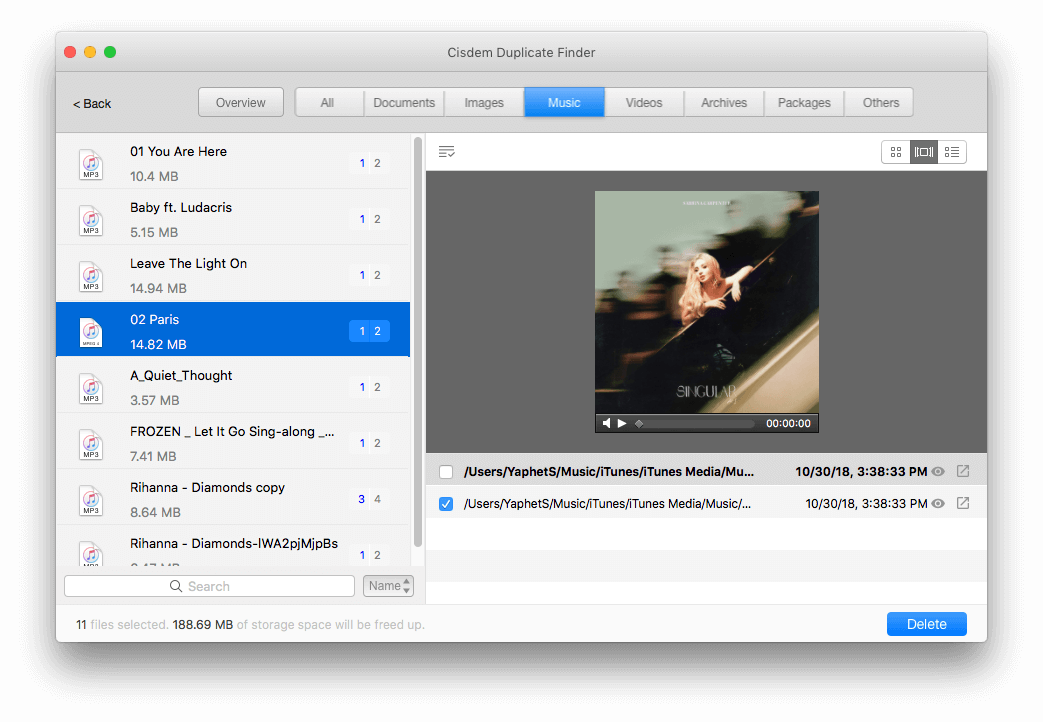Click the 188.69 MB status text
This screenshot has height=722, width=1043.
[203, 625]
